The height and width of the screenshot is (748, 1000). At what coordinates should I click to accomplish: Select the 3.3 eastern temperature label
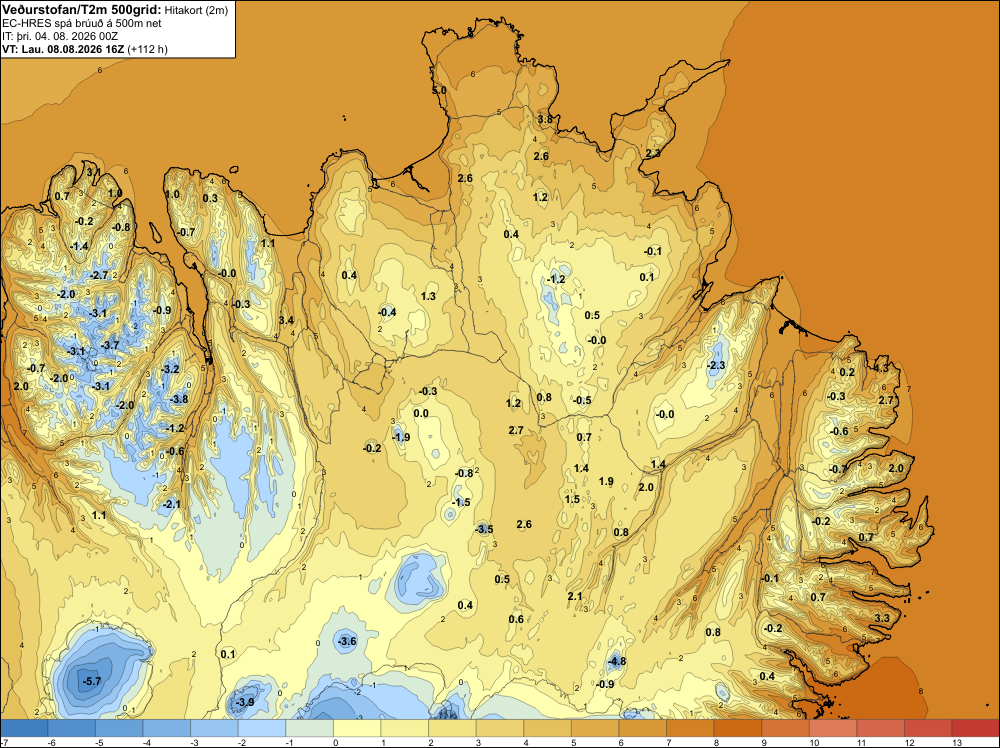(882, 619)
